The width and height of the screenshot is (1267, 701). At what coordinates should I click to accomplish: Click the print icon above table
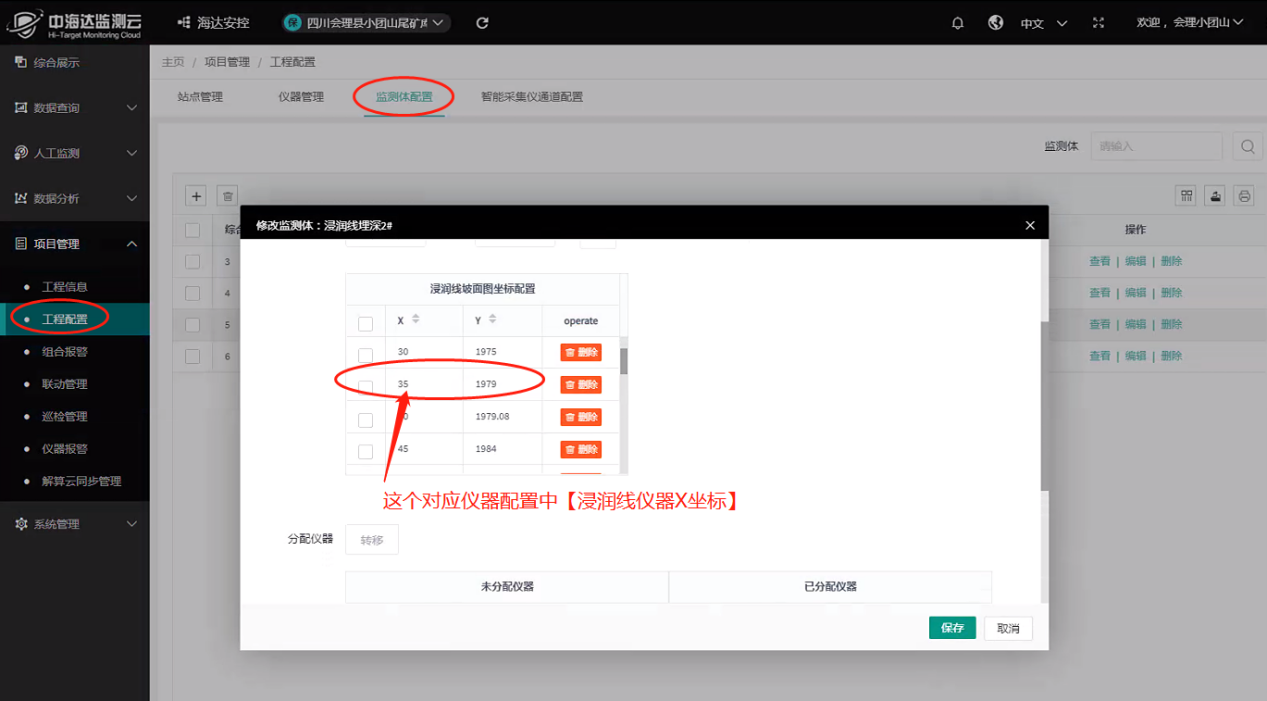(1244, 196)
